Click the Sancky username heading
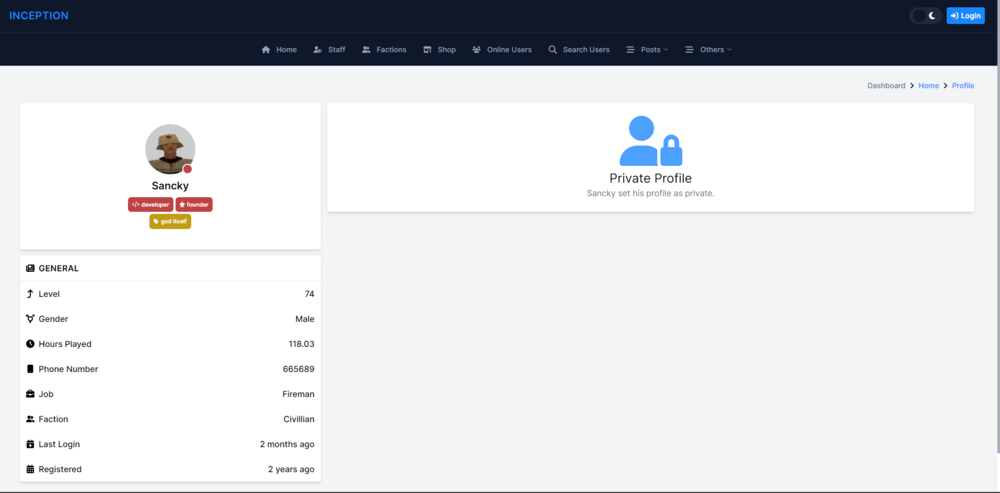This screenshot has height=493, width=1000. click(x=170, y=186)
